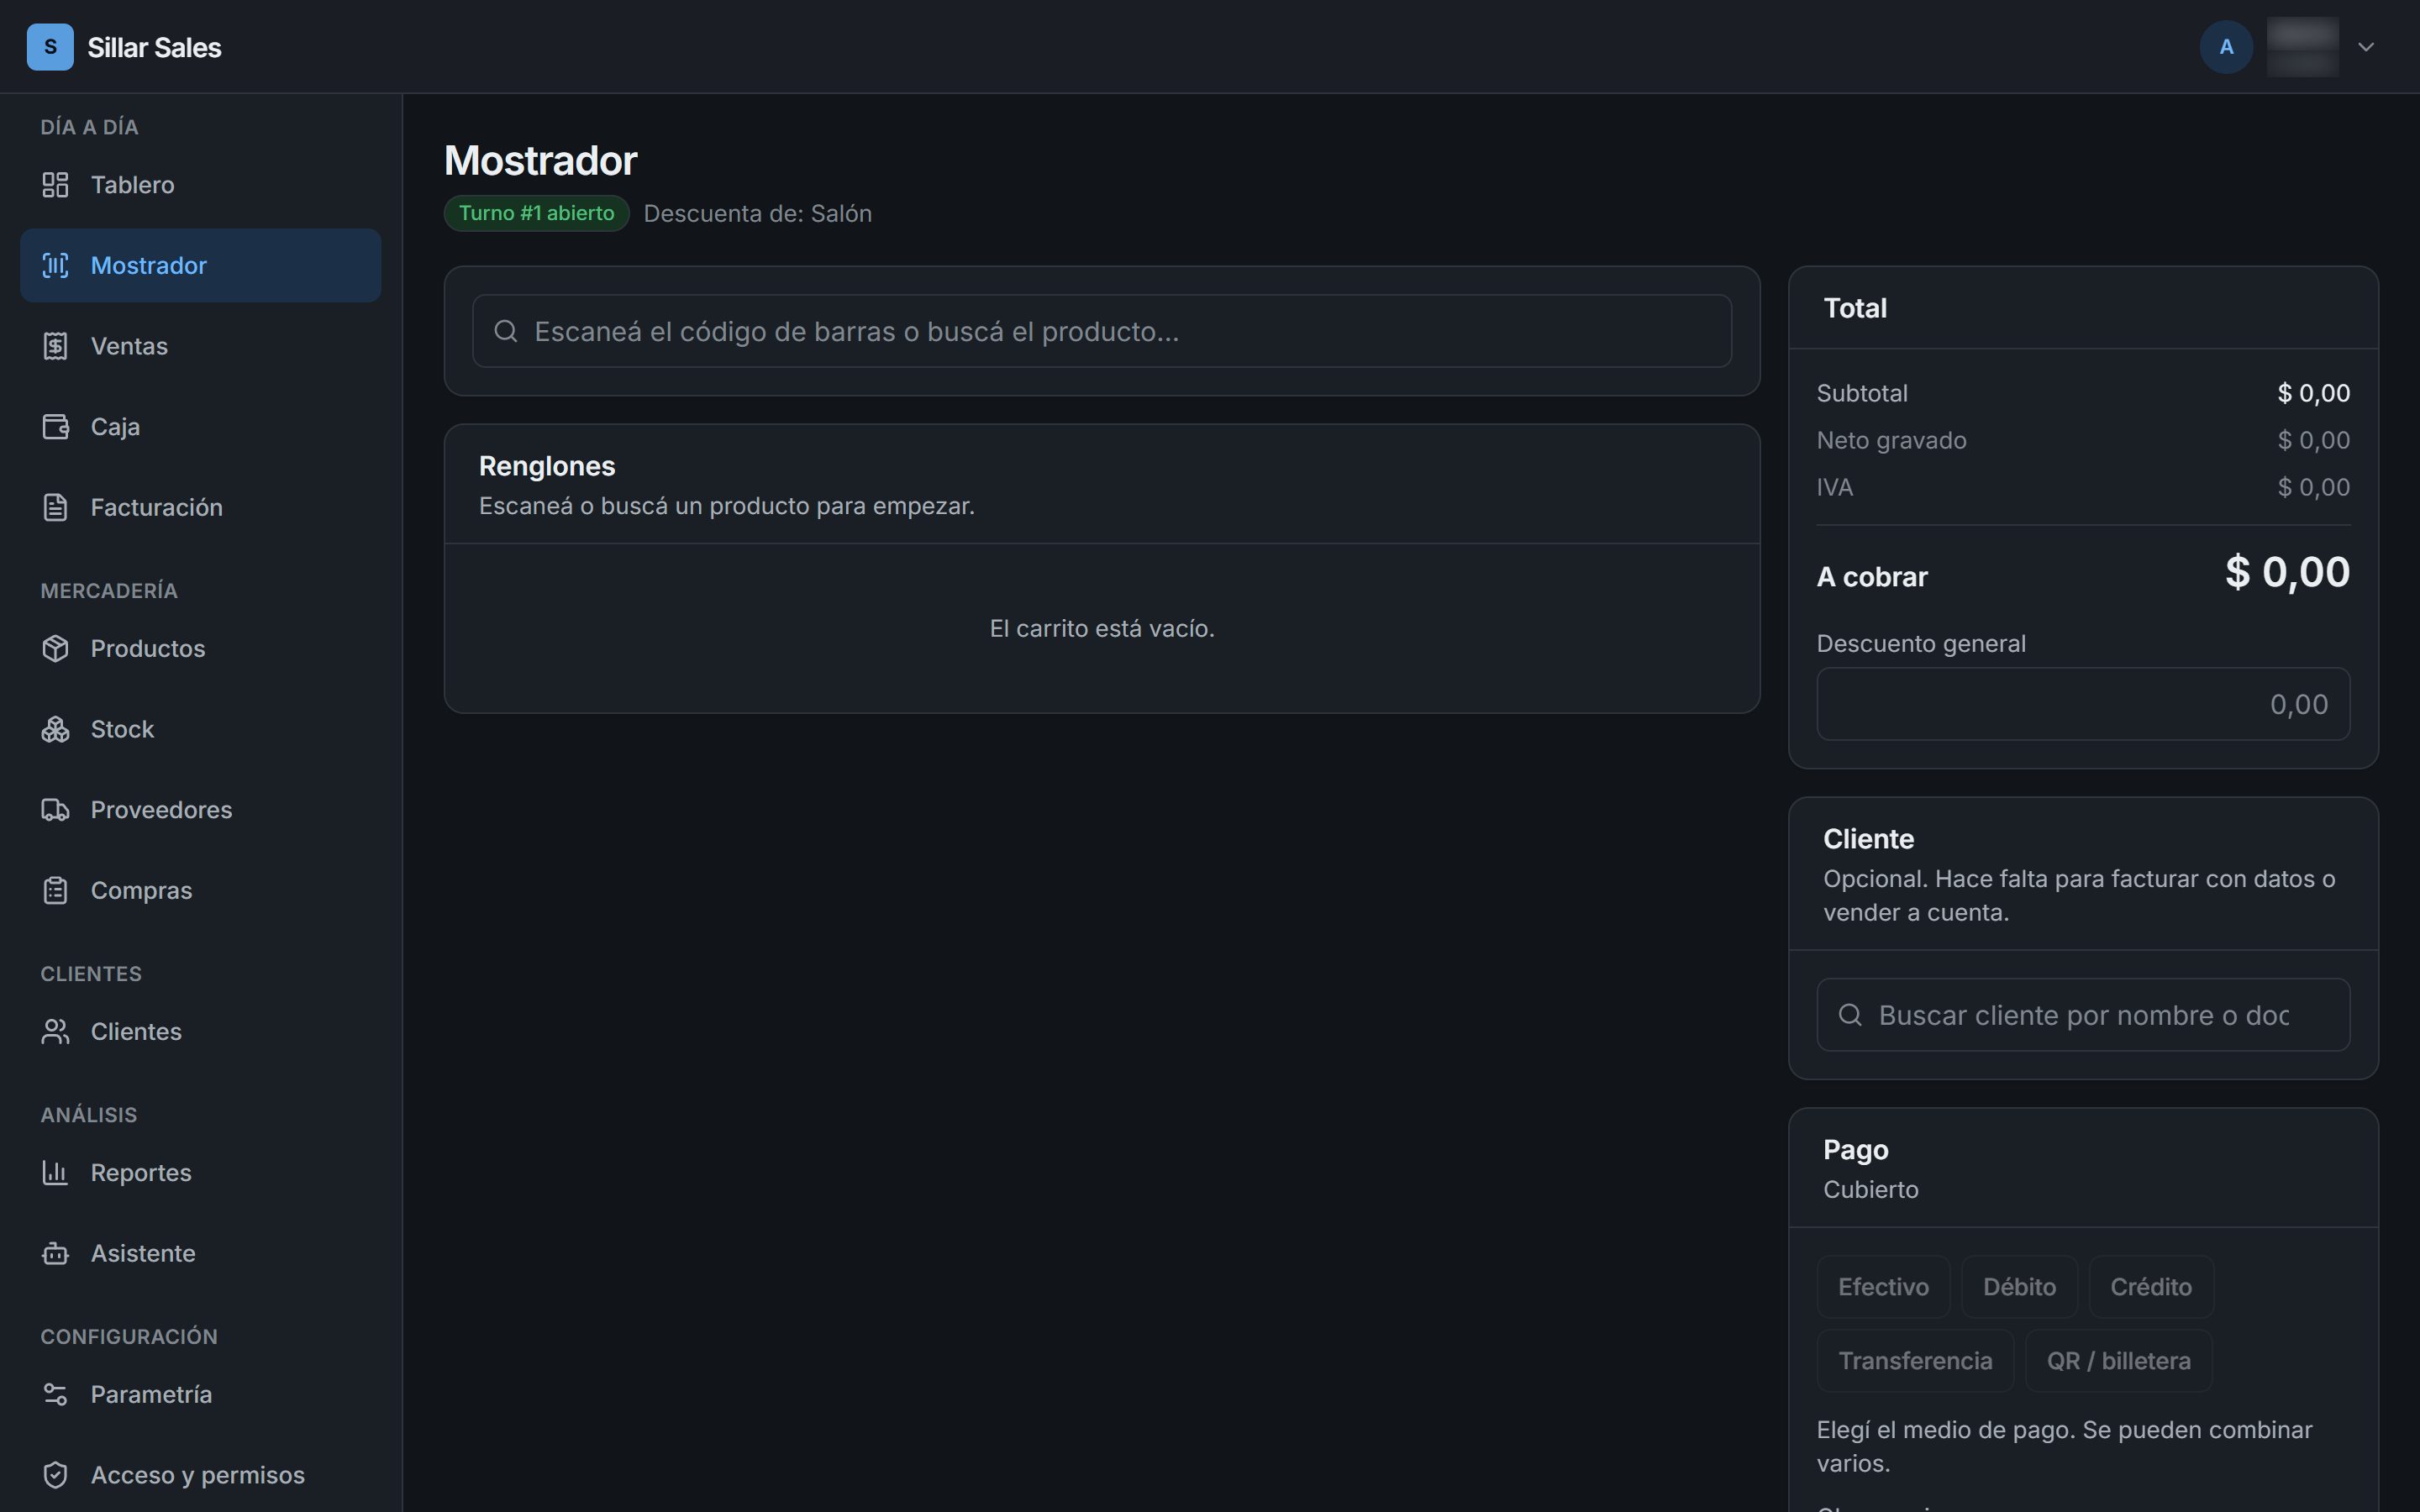Click the Cliente panel heading
Image resolution: width=2420 pixels, height=1512 pixels.
[x=1868, y=839]
